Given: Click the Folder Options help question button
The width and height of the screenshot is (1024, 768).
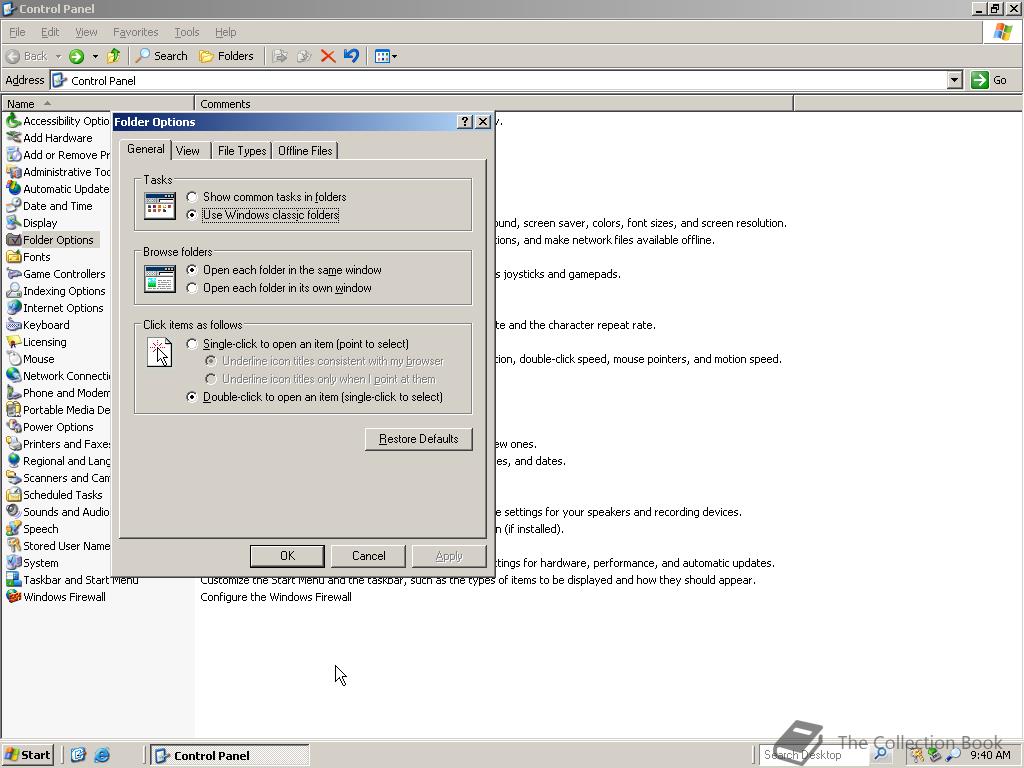Looking at the screenshot, I should coord(464,122).
